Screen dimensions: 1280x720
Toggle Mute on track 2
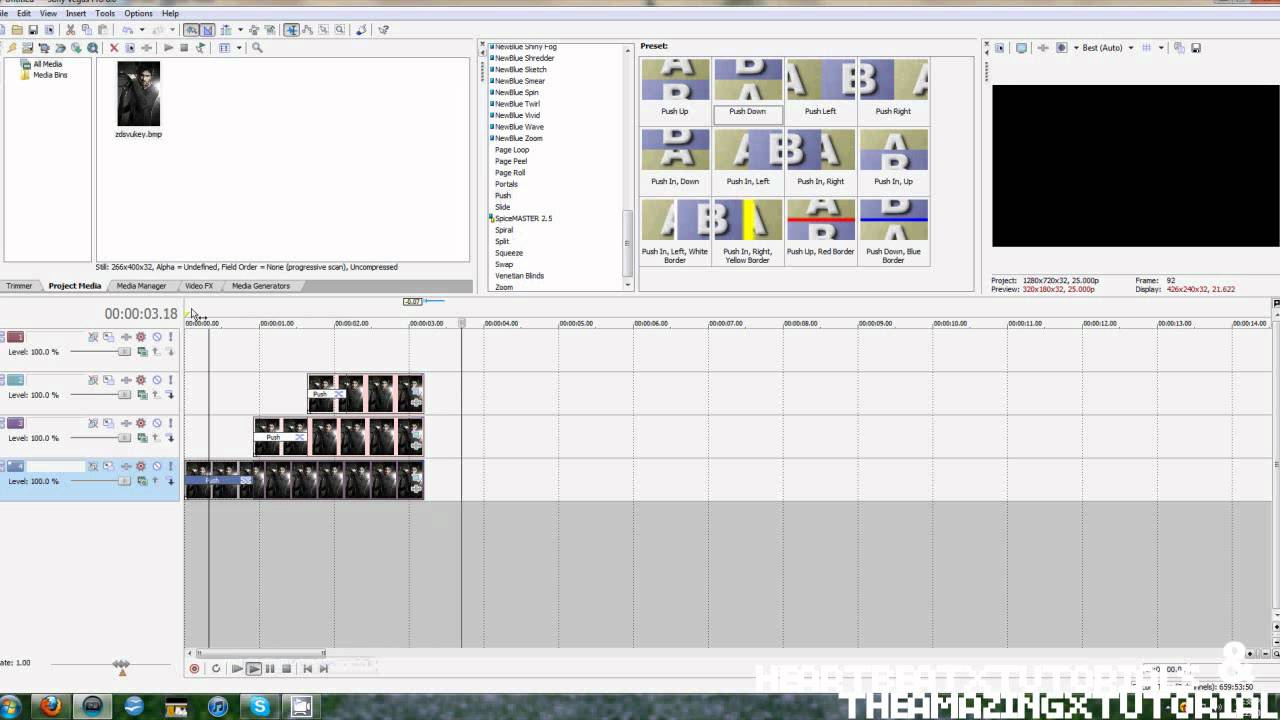coord(157,380)
